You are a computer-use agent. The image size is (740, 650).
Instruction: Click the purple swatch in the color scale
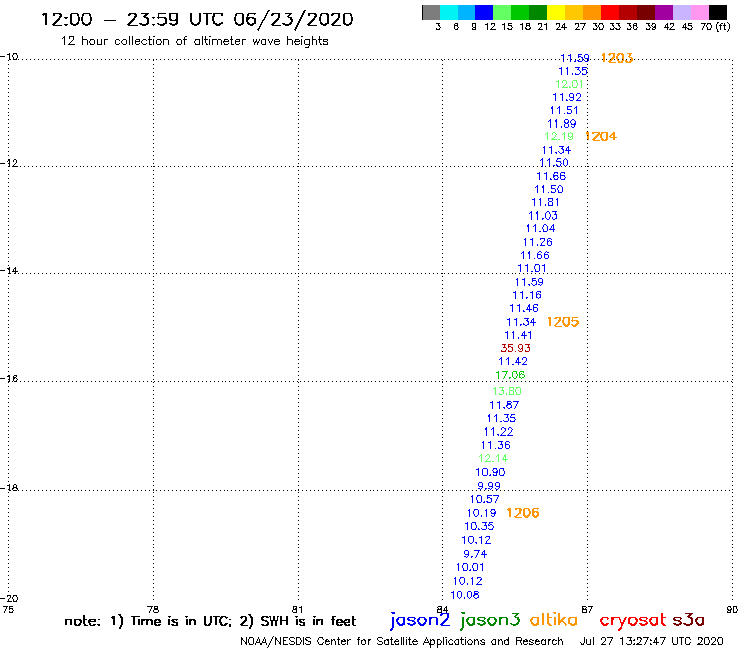[x=664, y=12]
